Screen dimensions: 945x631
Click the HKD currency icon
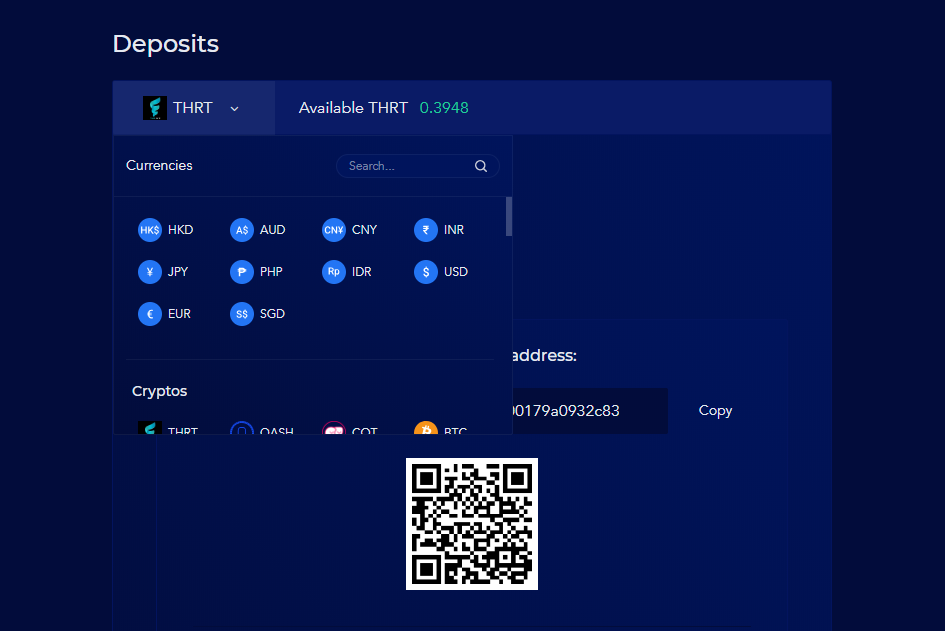pyautogui.click(x=149, y=230)
